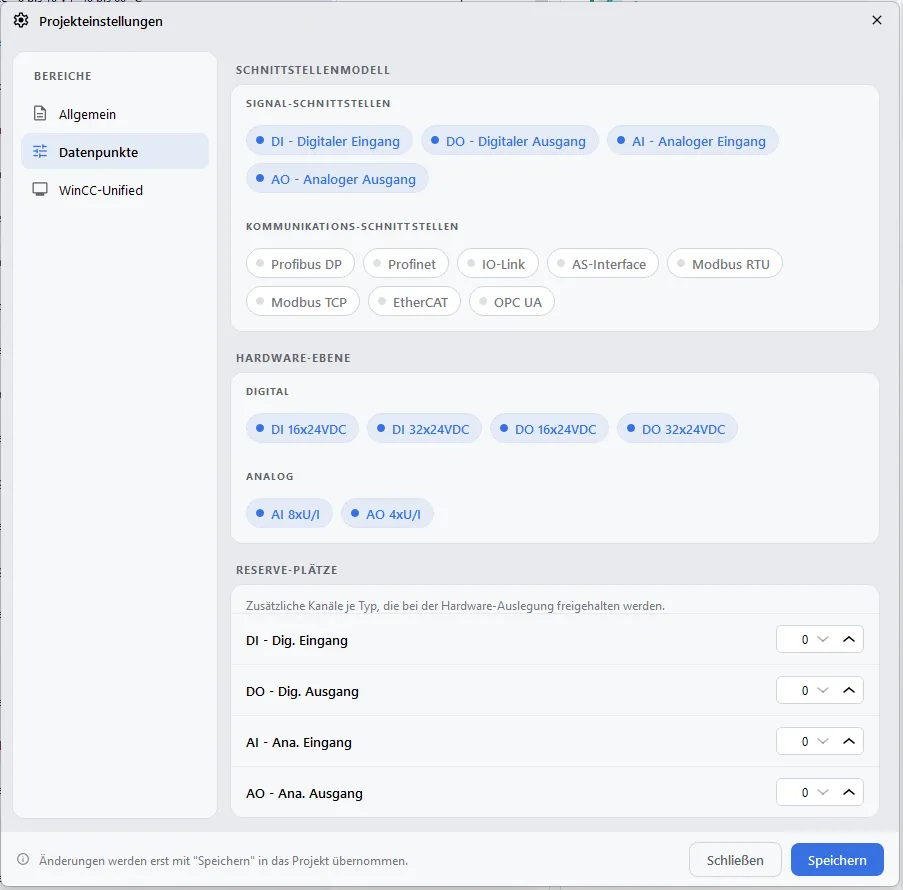Increase DO - Dig. Ausgang reserve count
This screenshot has width=903, height=890.
tap(848, 690)
